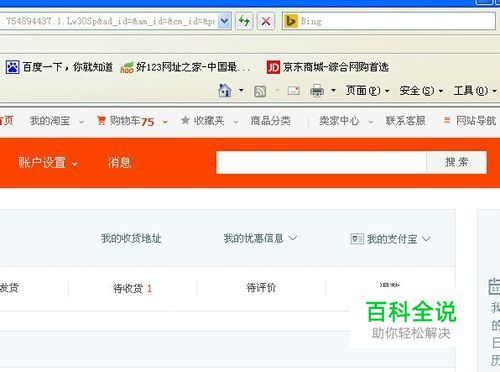Open 网站导航 menu

476,121
